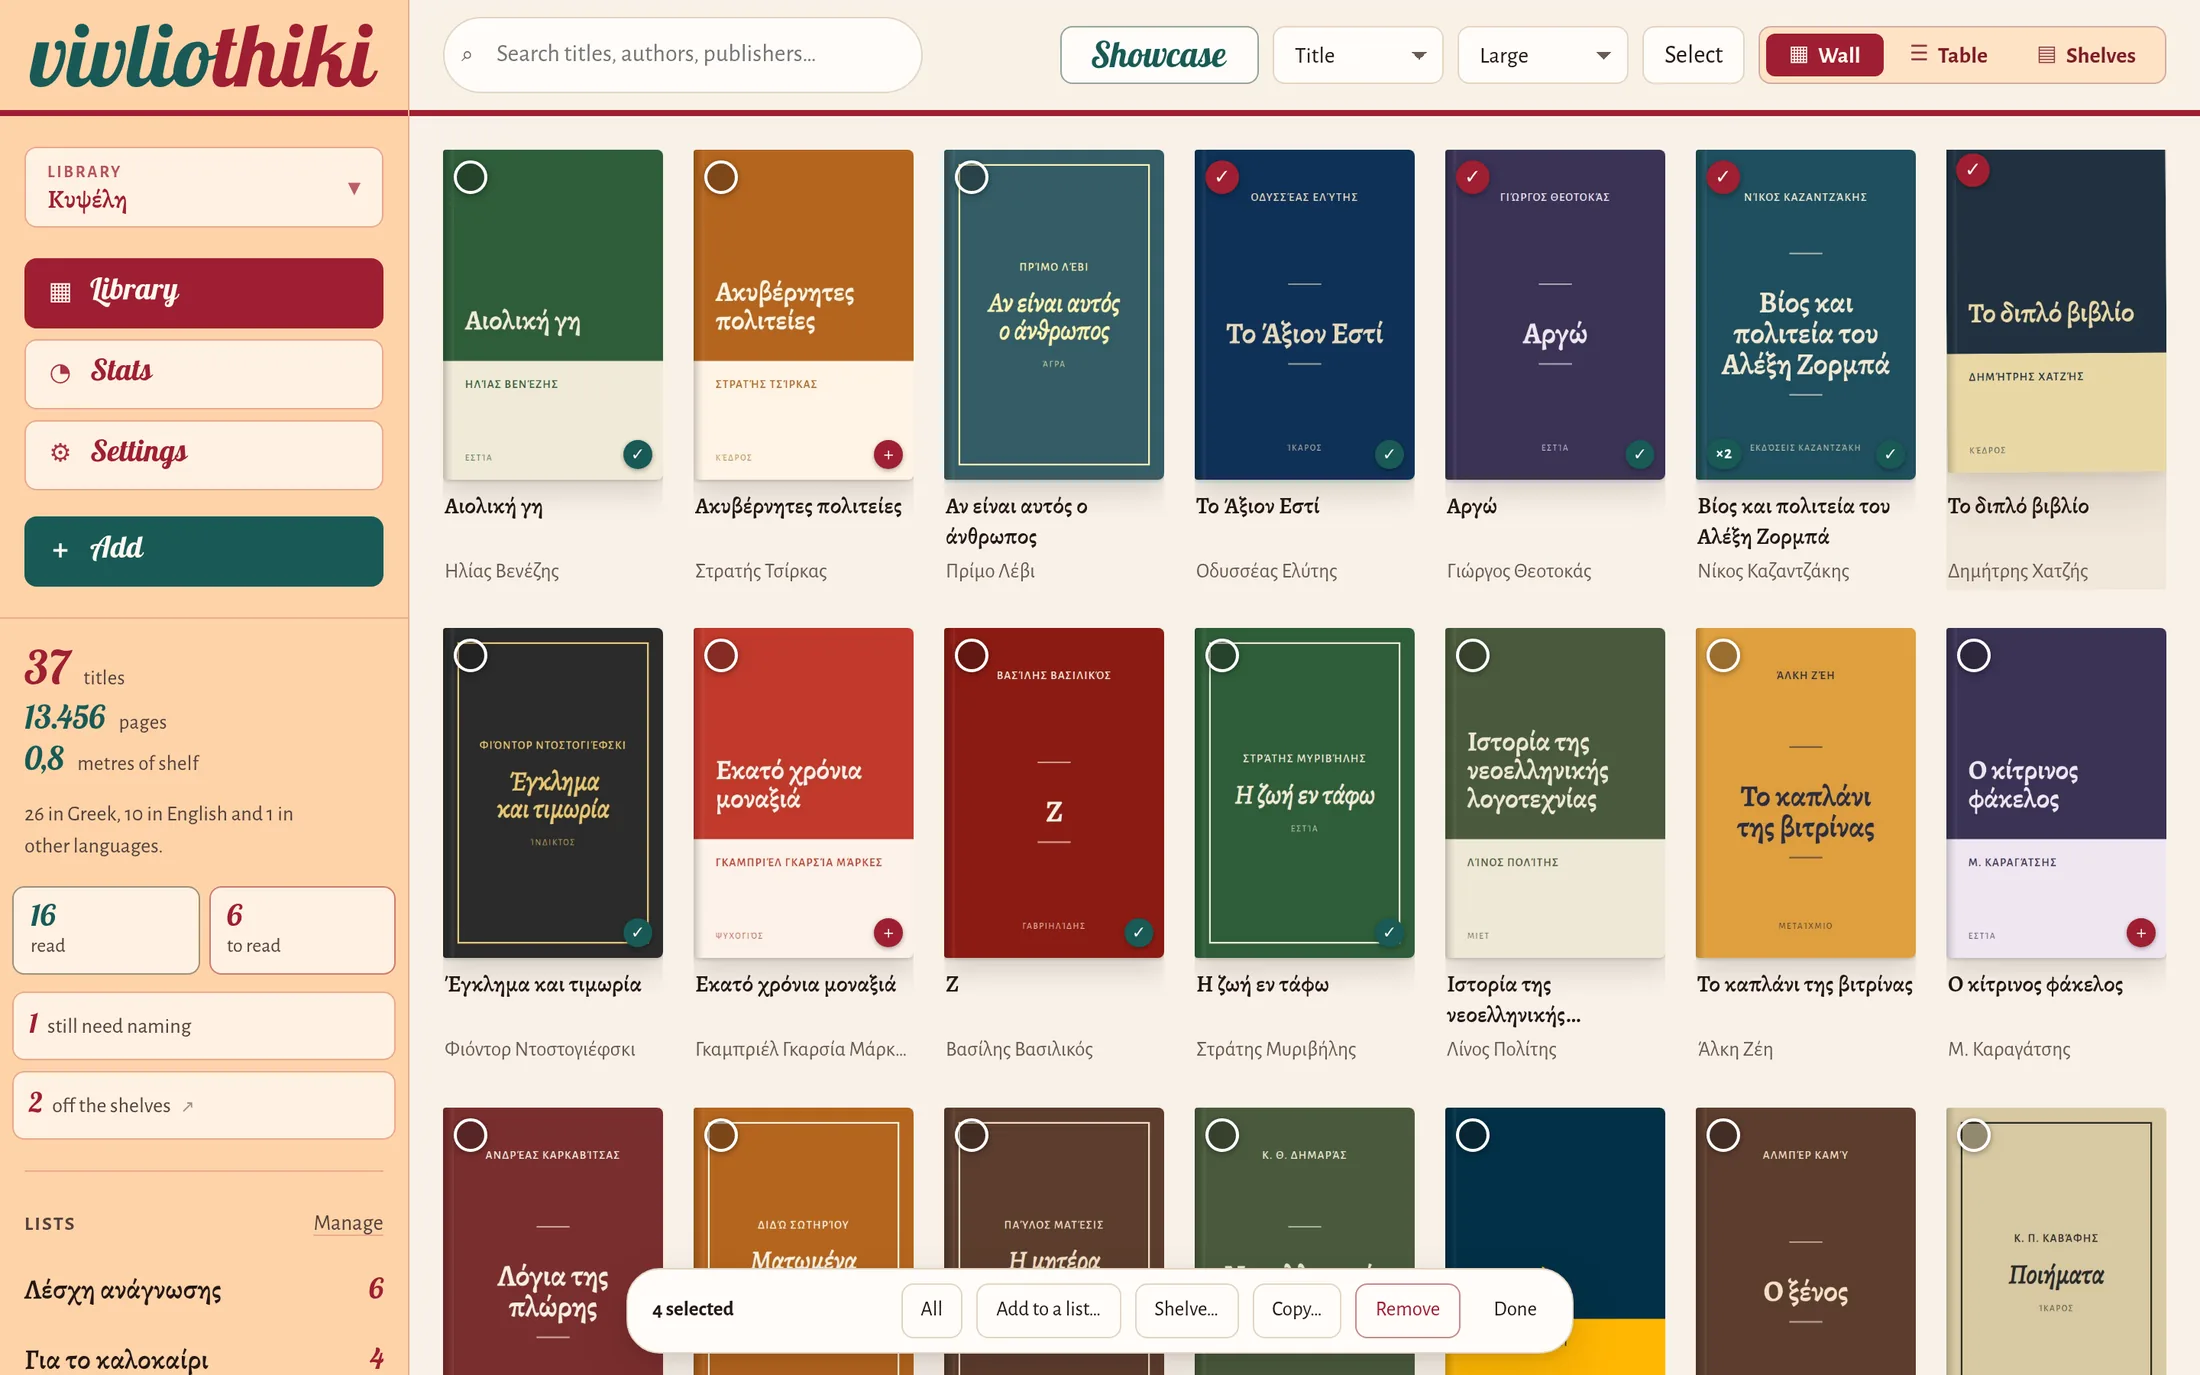Image resolution: width=2200 pixels, height=1375 pixels.
Task: Click x2 copies badge on Βίος και πολιτεία cover
Action: coord(1724,454)
